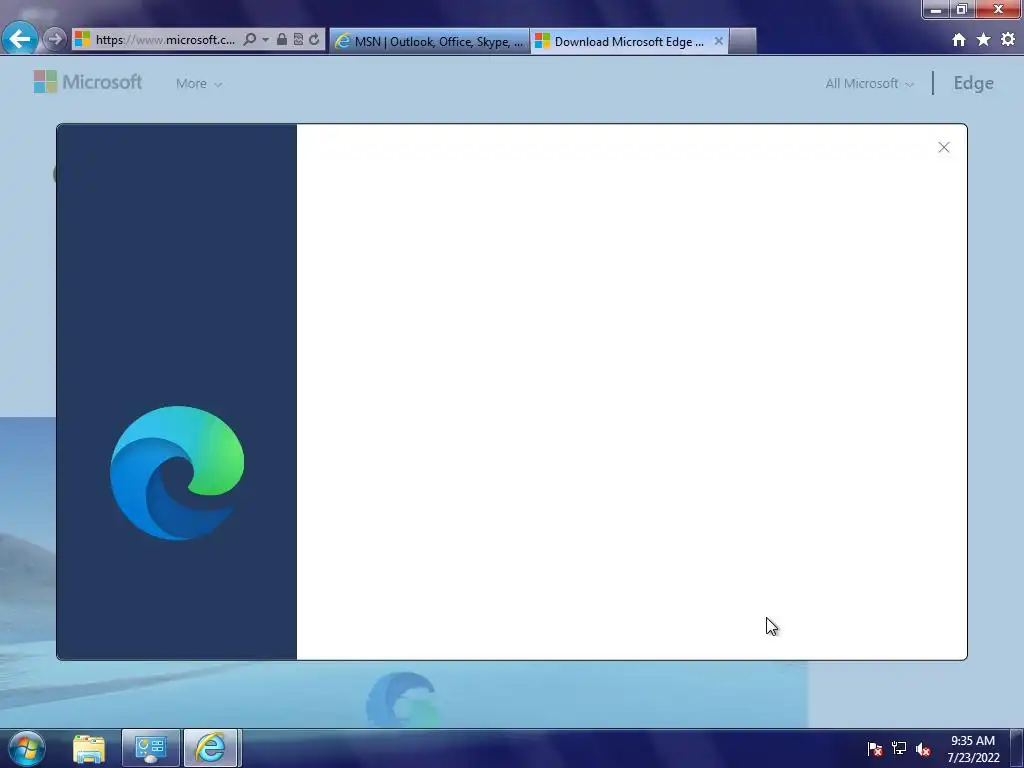
Task: Click the network status tray icon
Action: point(899,748)
